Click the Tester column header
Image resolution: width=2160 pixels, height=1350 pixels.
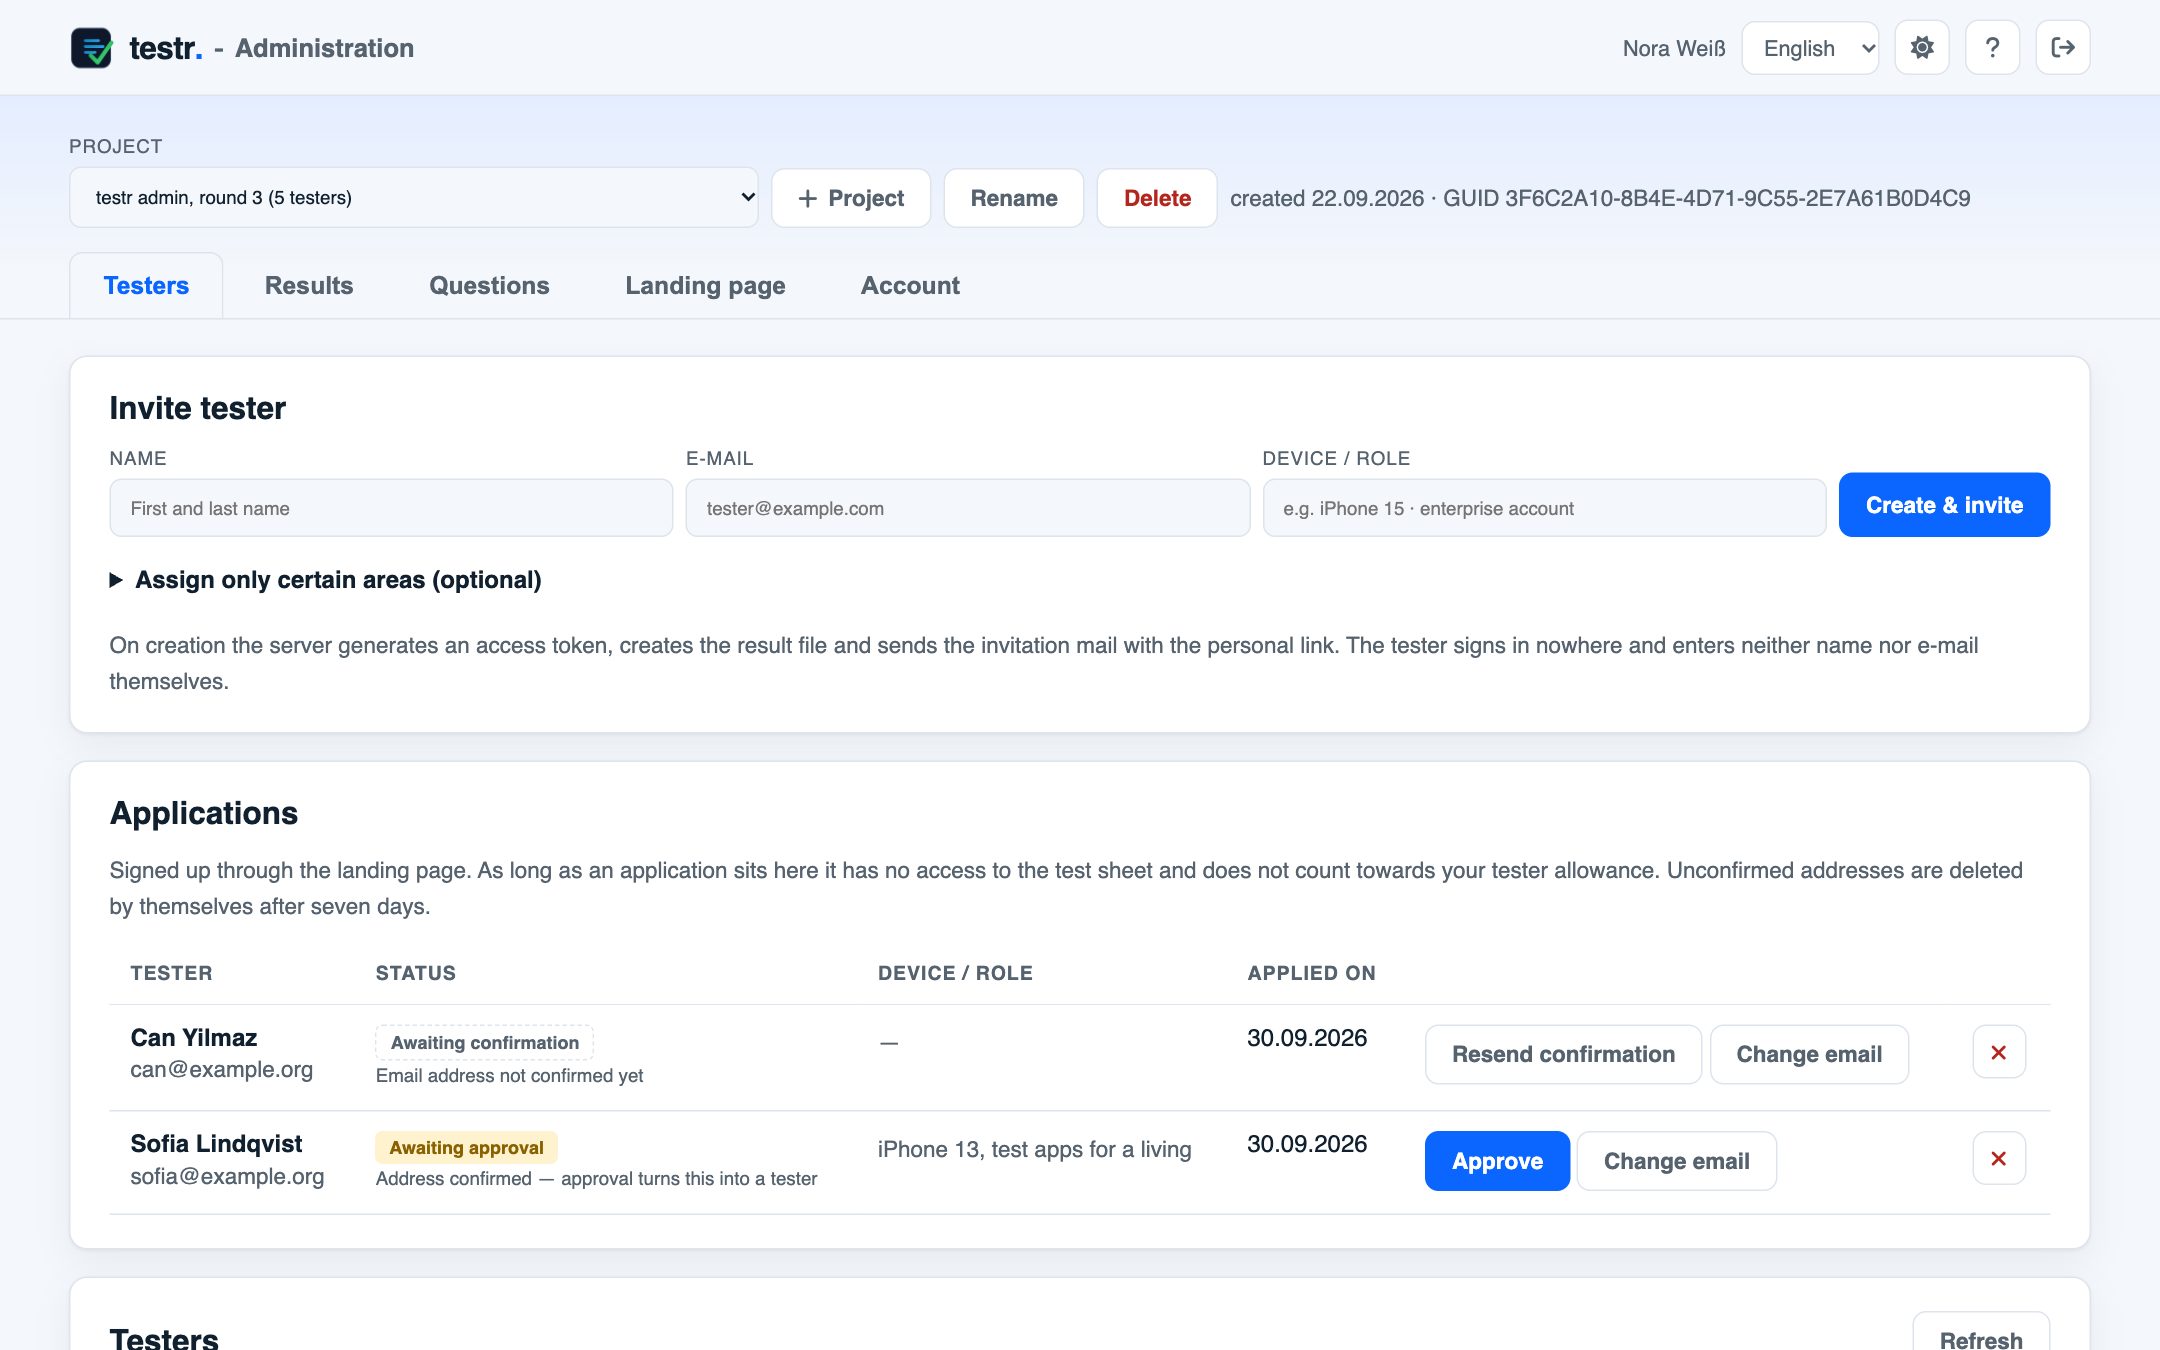click(171, 973)
